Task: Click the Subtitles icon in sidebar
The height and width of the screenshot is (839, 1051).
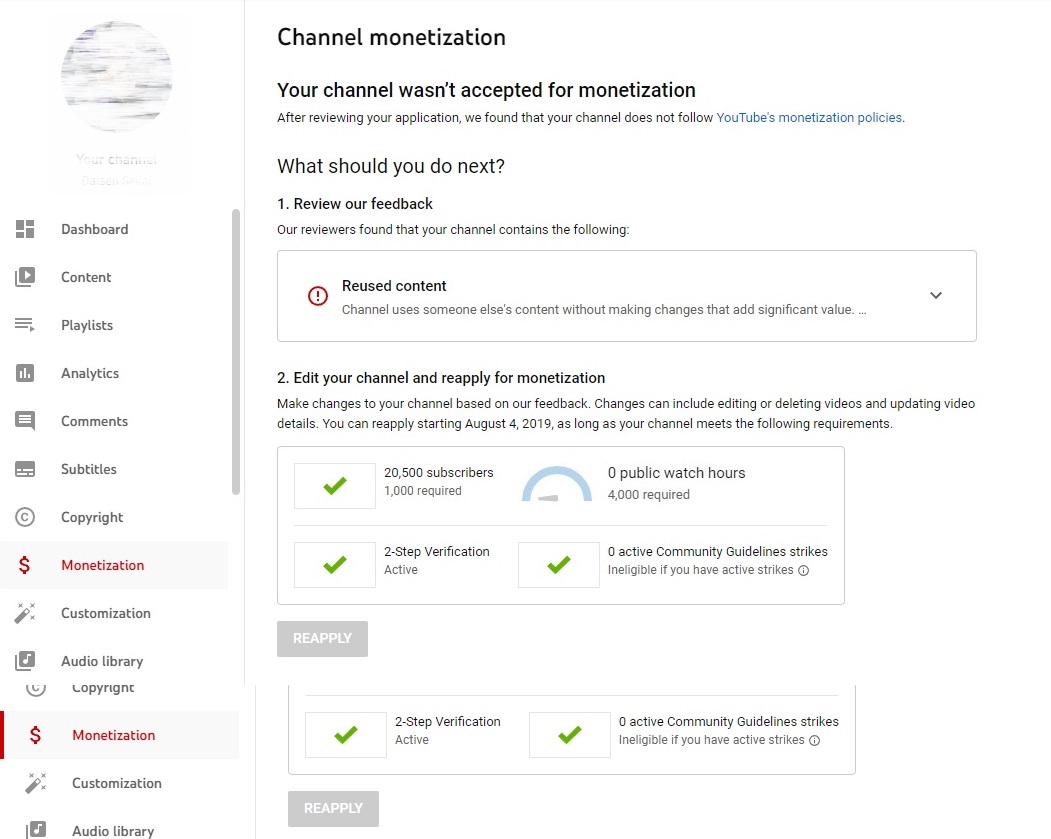Action: click(25, 469)
